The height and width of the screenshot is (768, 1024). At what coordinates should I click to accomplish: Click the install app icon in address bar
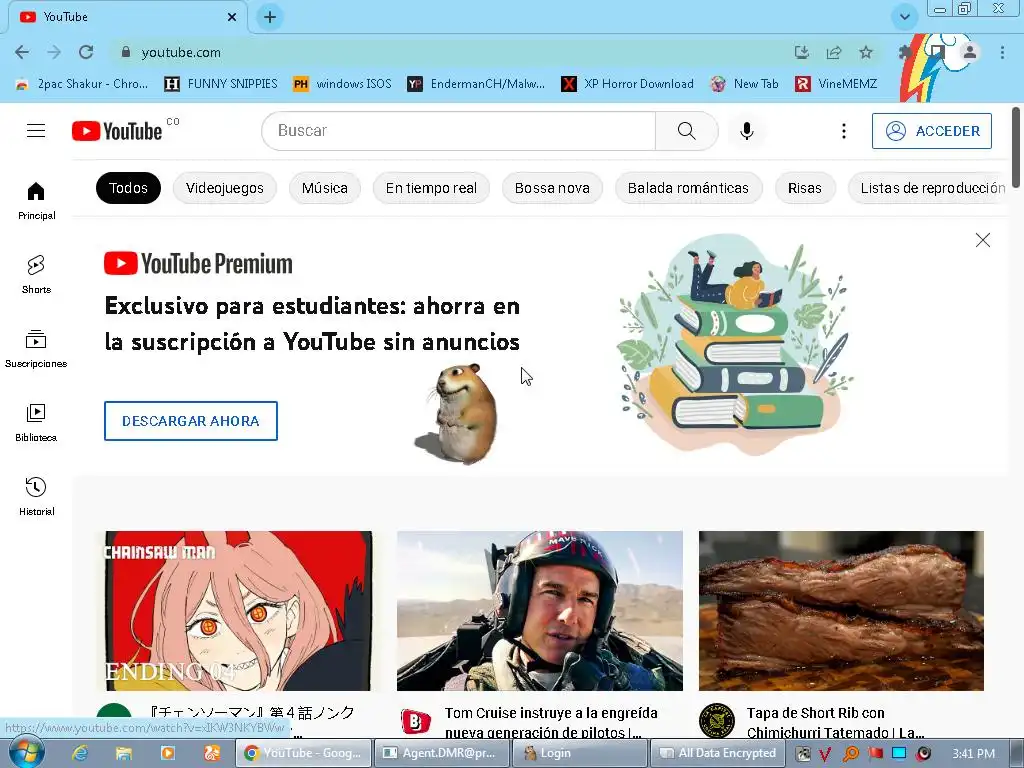pyautogui.click(x=801, y=52)
